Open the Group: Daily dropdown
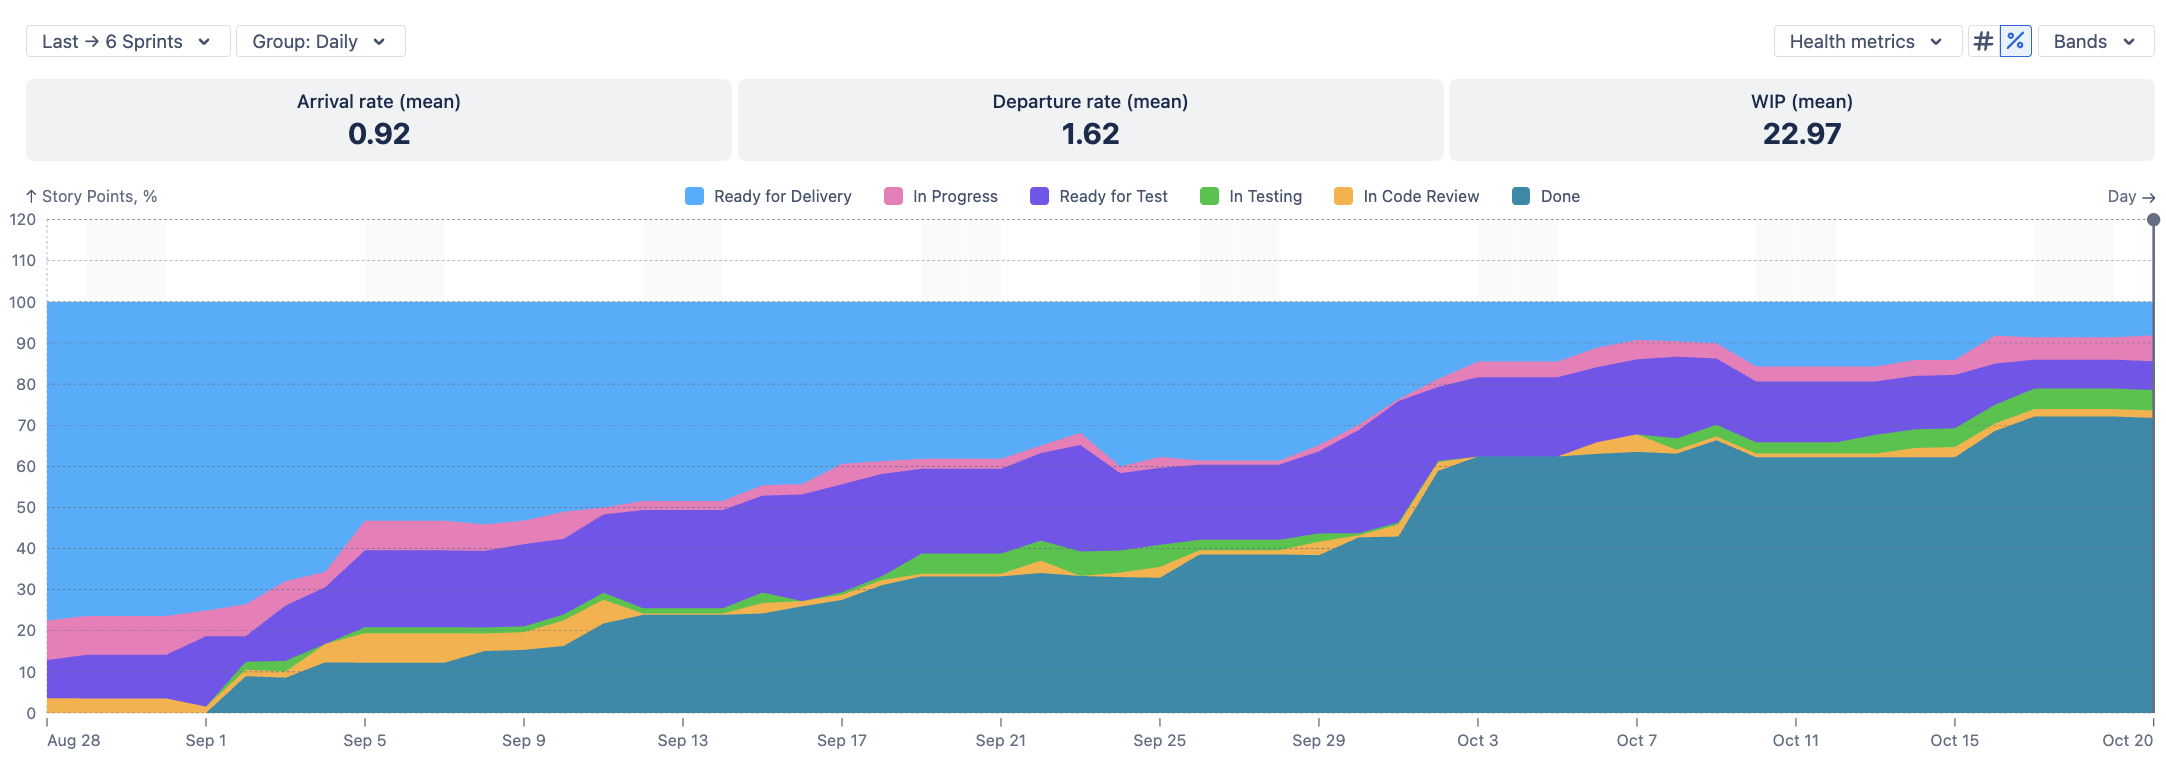This screenshot has height=776, width=2166. click(x=320, y=41)
